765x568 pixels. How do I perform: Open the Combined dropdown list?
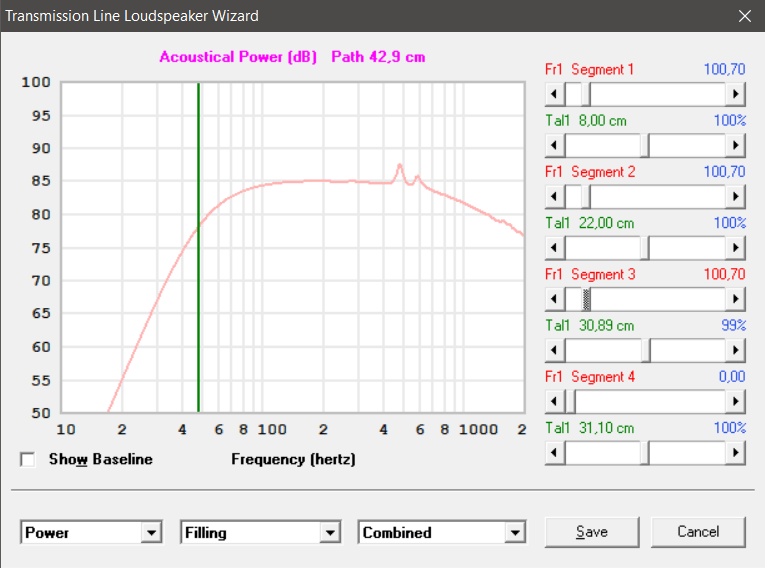tap(515, 532)
